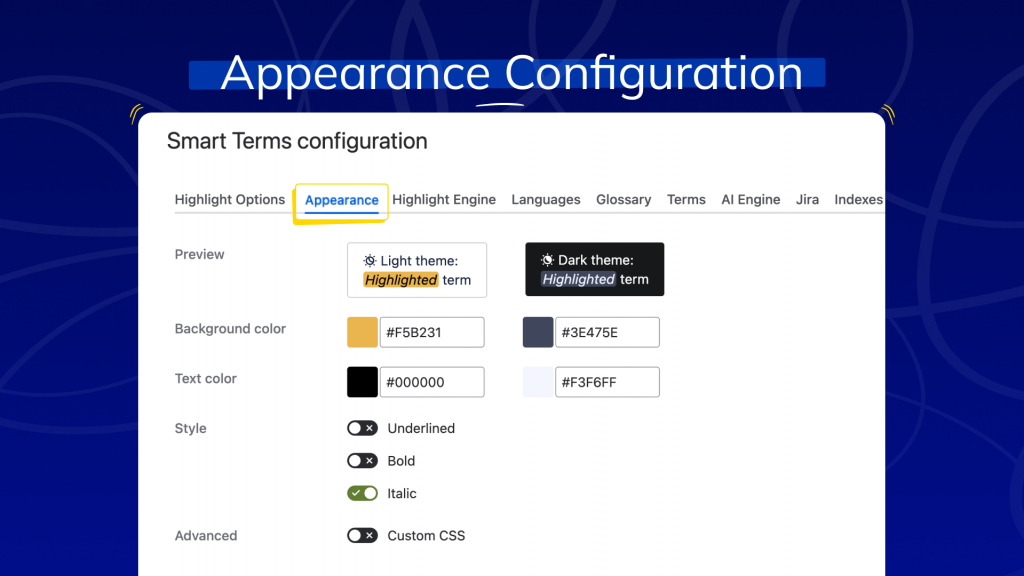Turn on the Custom CSS toggle
The width and height of the screenshot is (1024, 576).
pos(362,536)
